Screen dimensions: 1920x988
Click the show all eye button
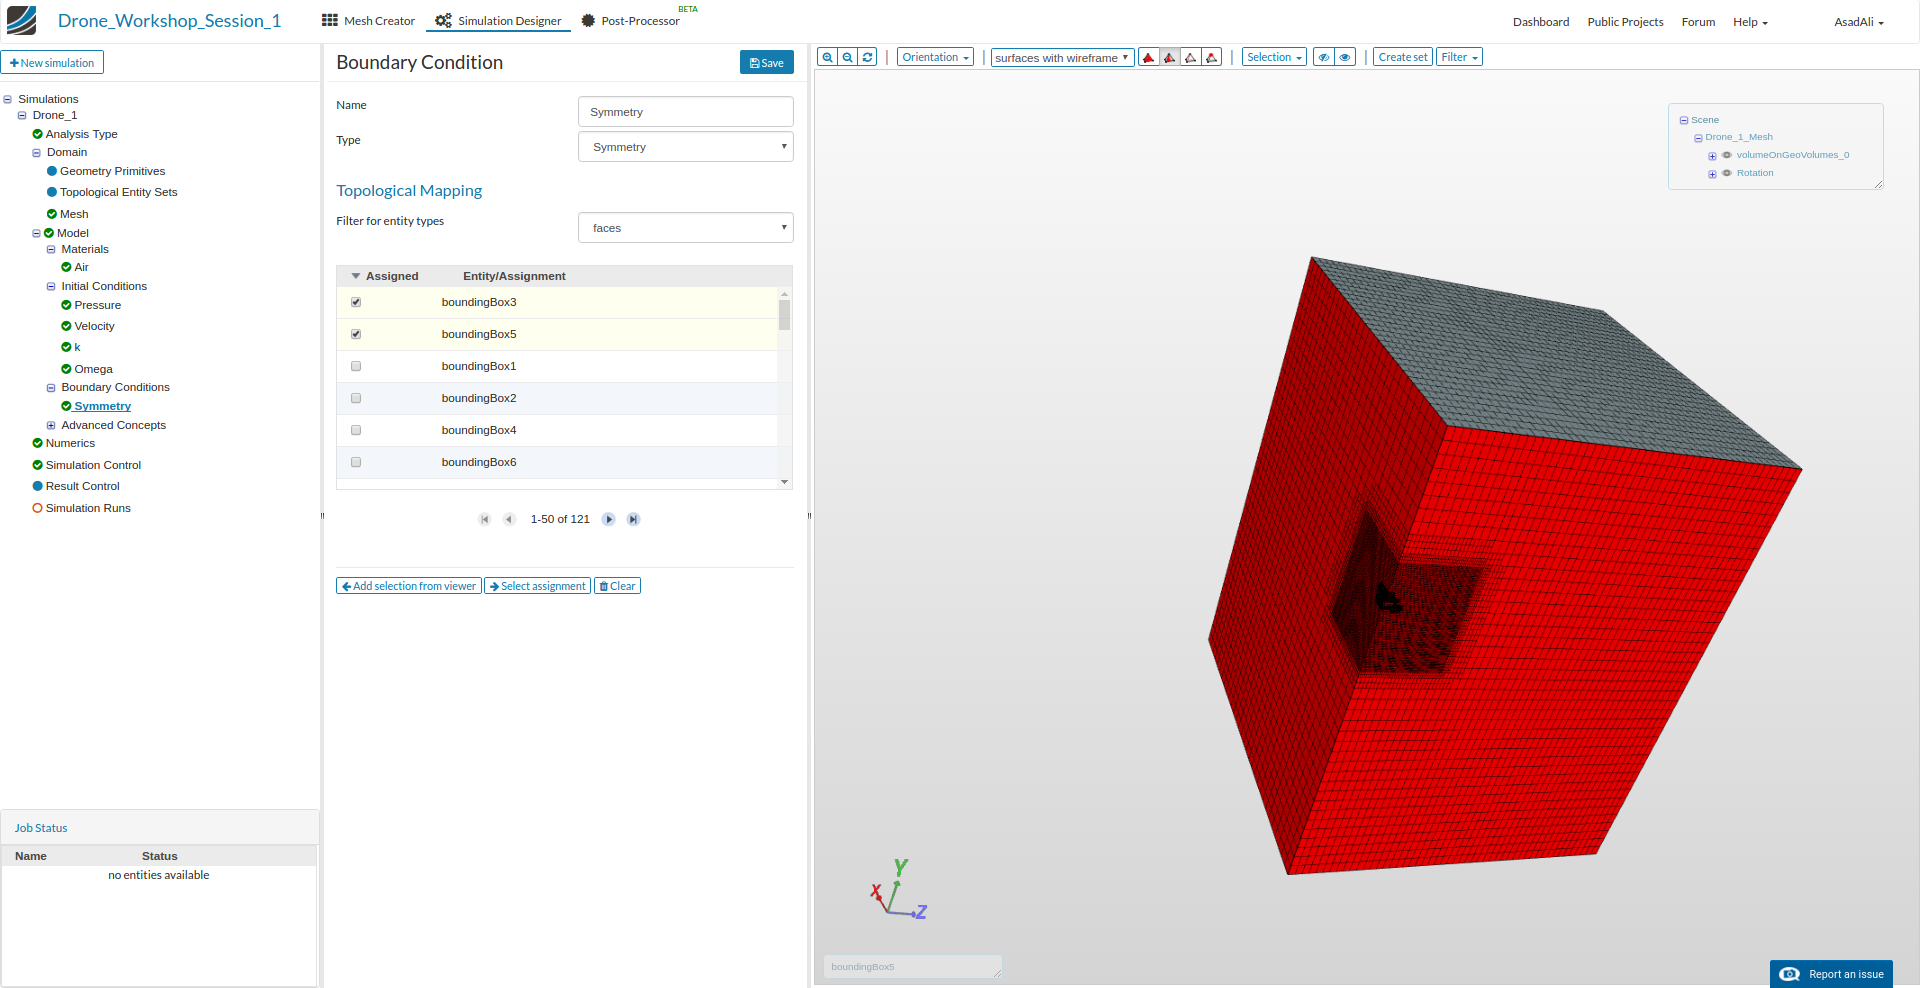pyautogui.click(x=1345, y=57)
